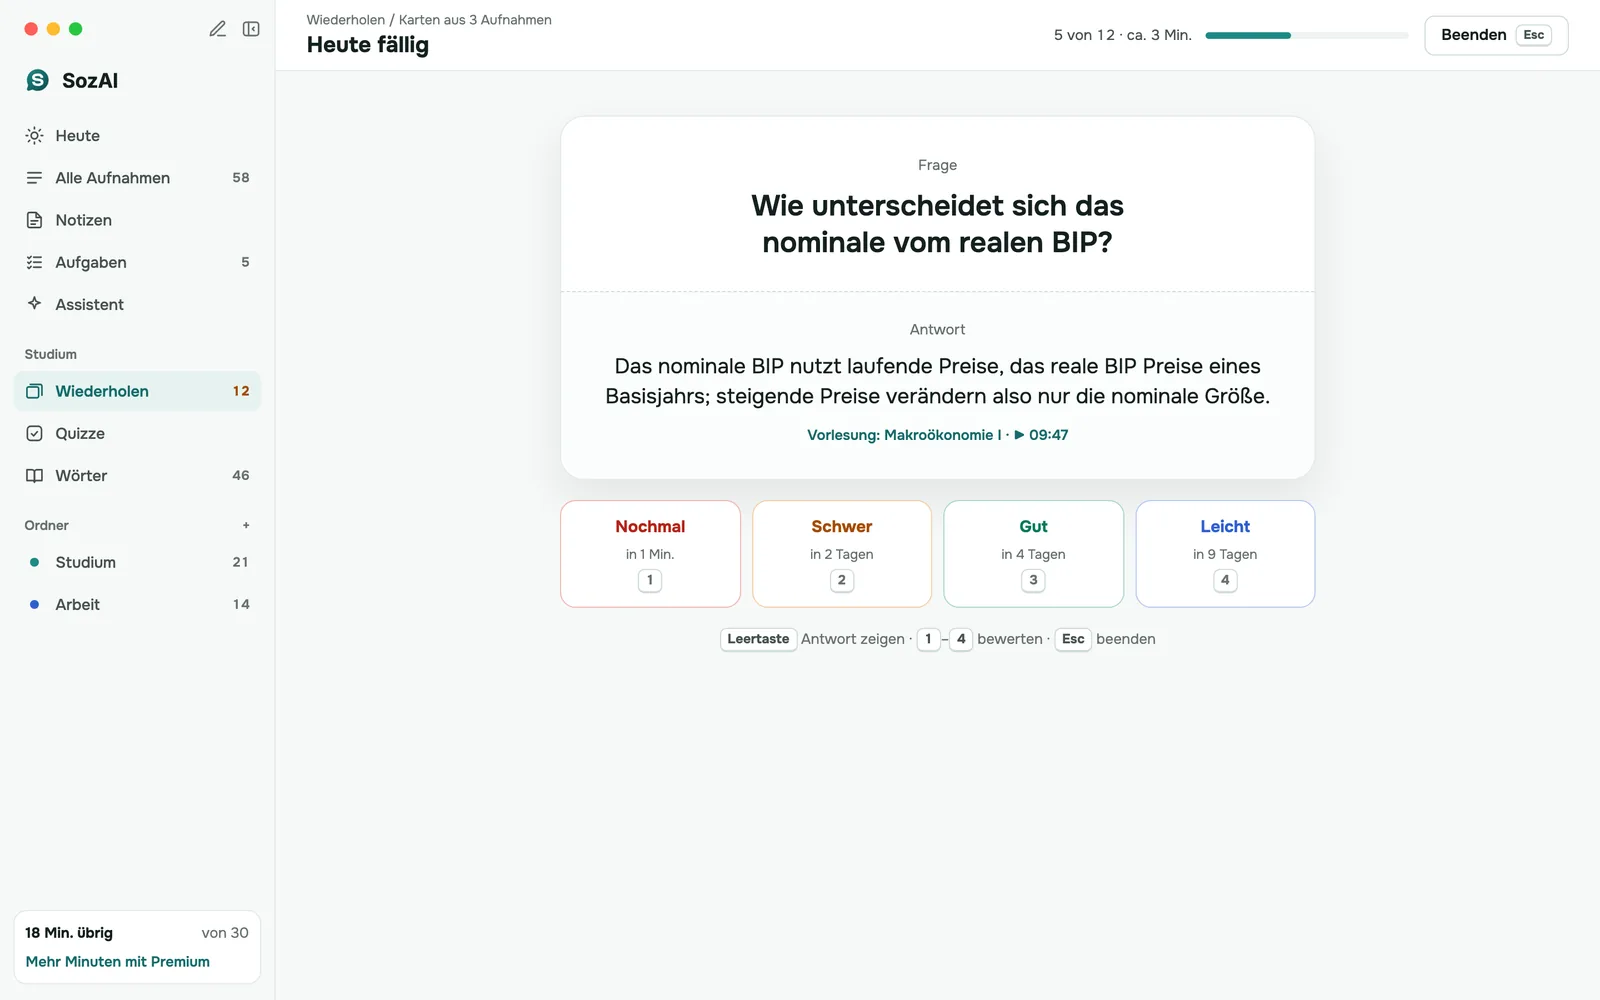Screen dimensions: 1600x1000
Task: Click the compose new note pencil icon
Action: coord(217,29)
